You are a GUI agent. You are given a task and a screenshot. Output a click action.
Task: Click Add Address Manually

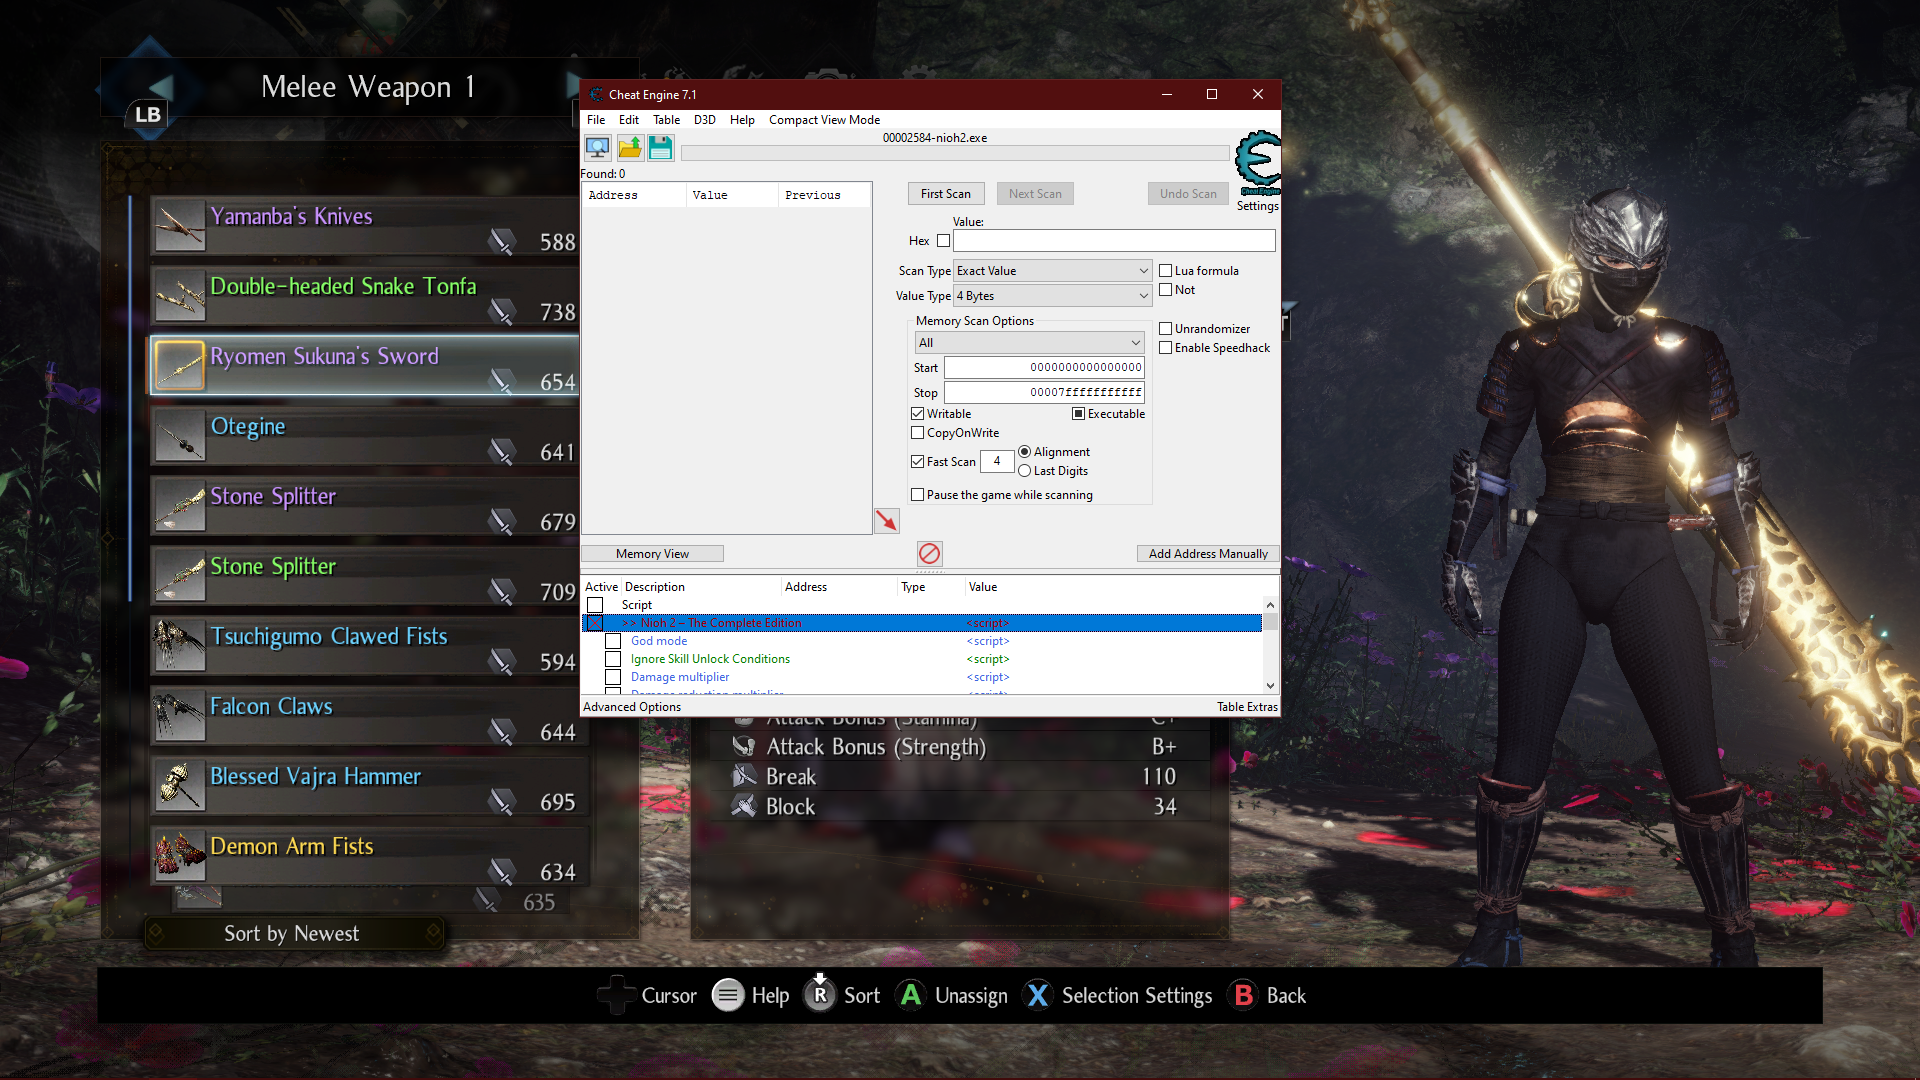[x=1208, y=554]
